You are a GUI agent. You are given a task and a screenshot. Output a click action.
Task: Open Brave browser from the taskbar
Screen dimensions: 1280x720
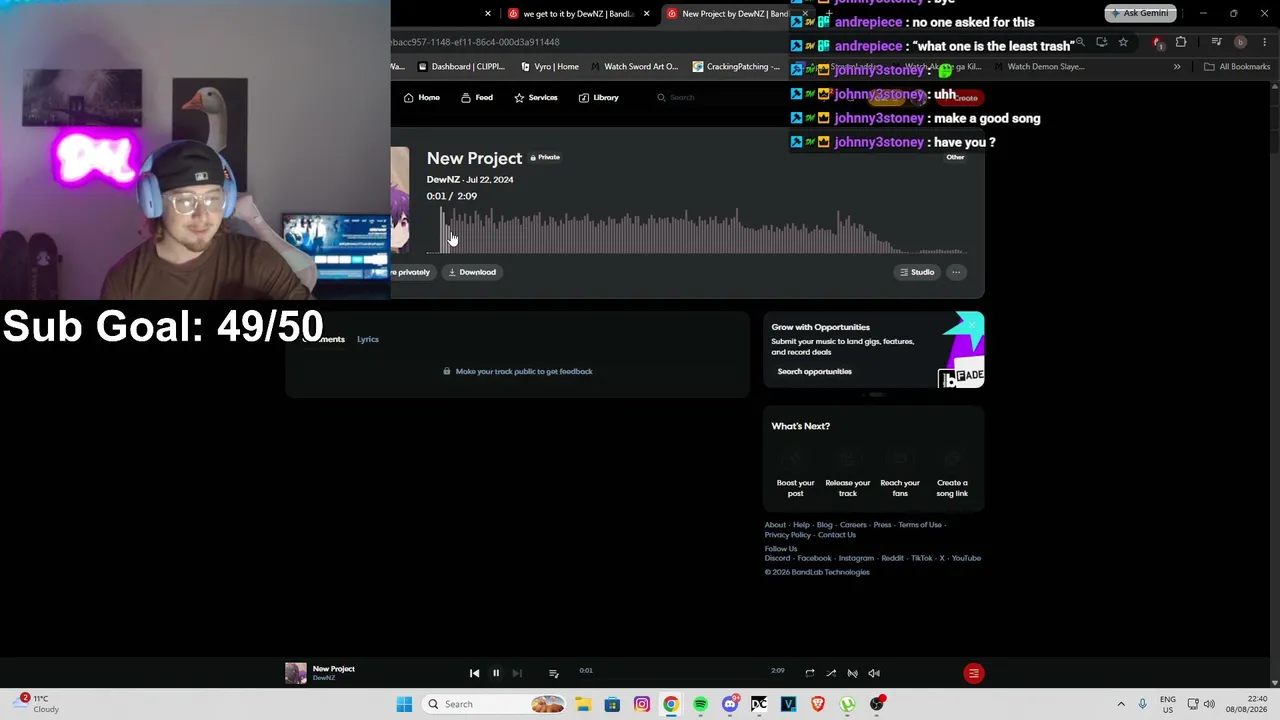[818, 704]
